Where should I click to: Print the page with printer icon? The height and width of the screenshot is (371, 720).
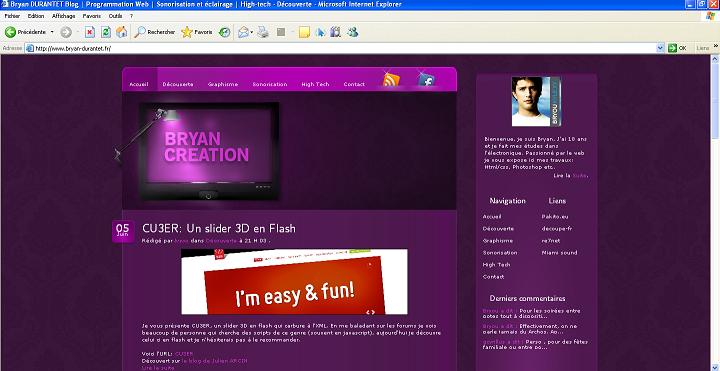tap(263, 32)
